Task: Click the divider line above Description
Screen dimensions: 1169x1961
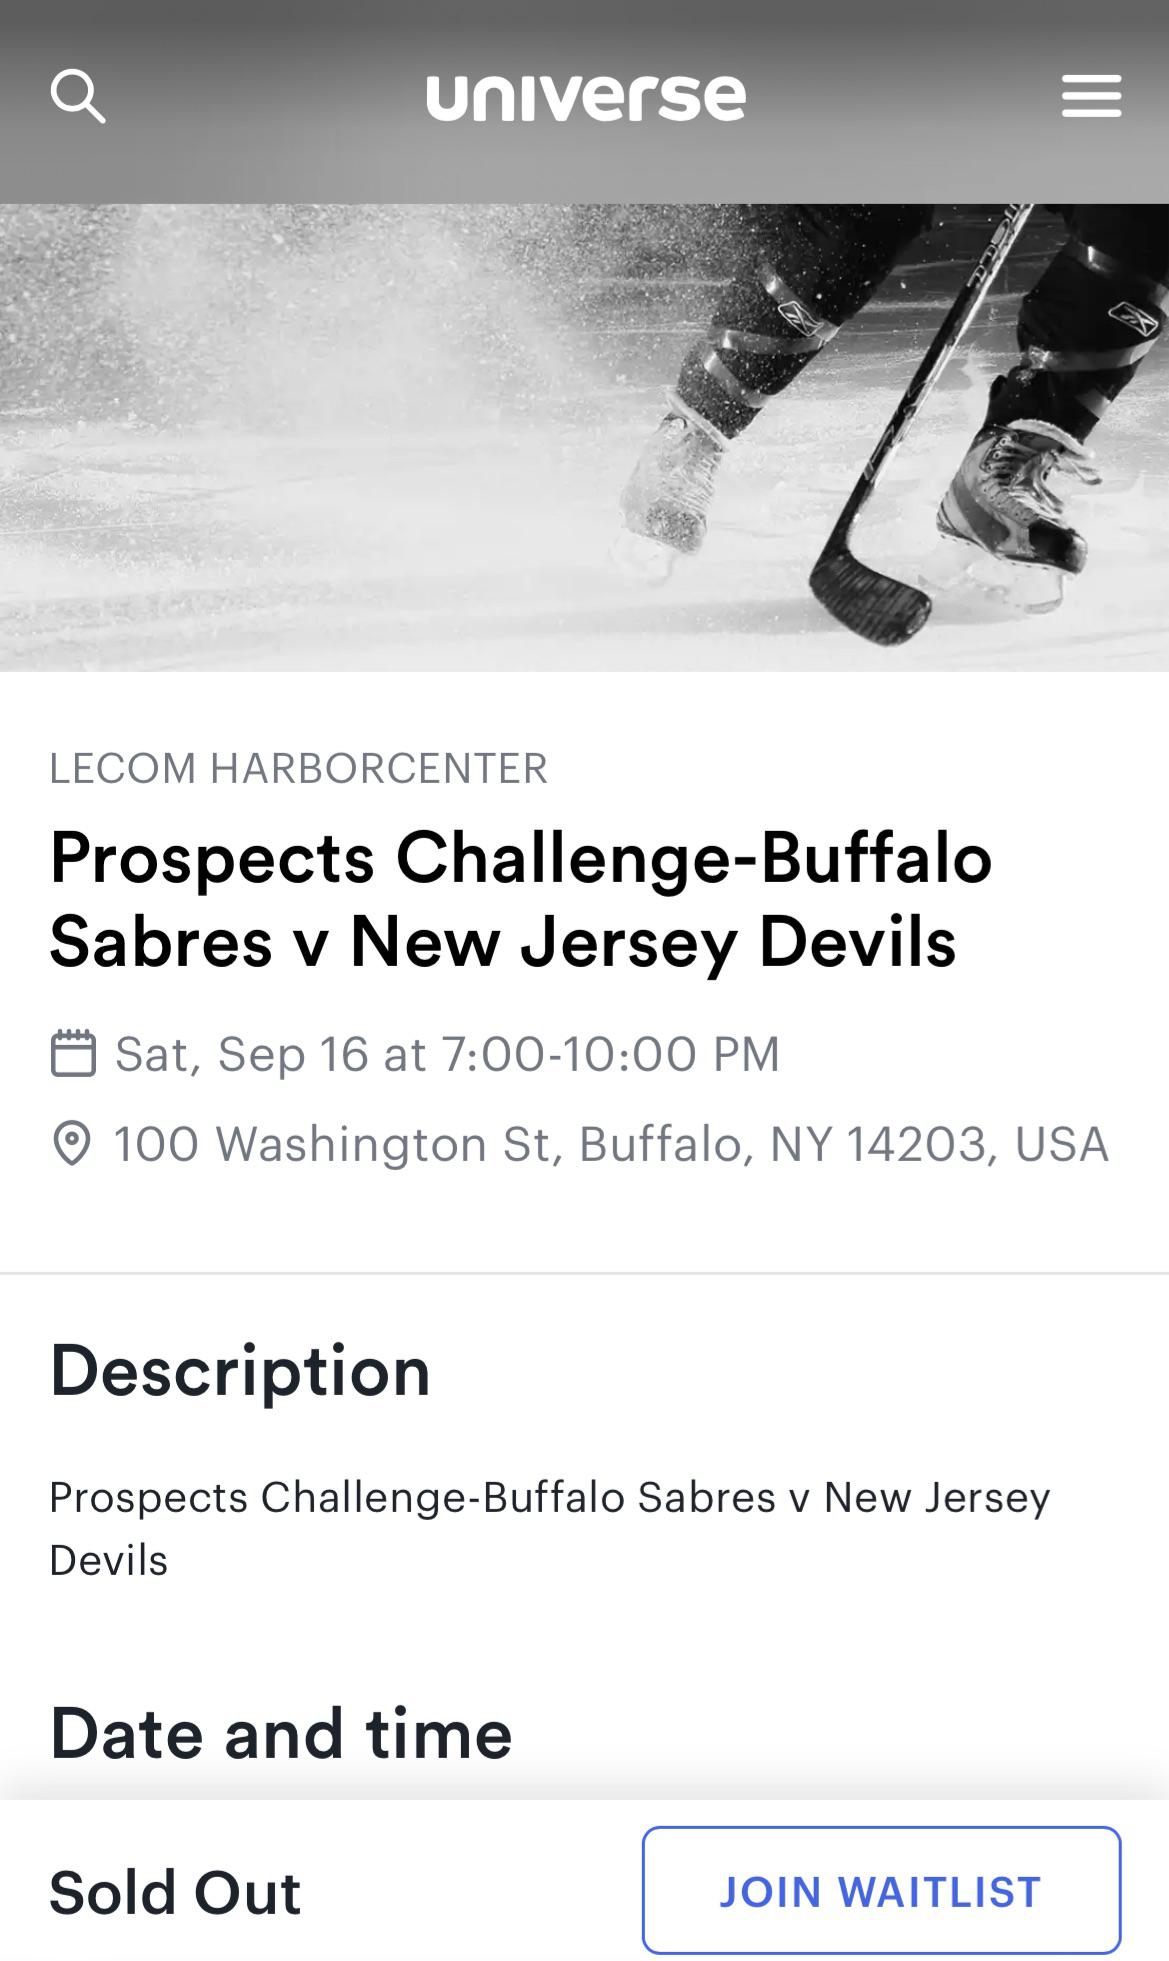Action: point(584,1273)
